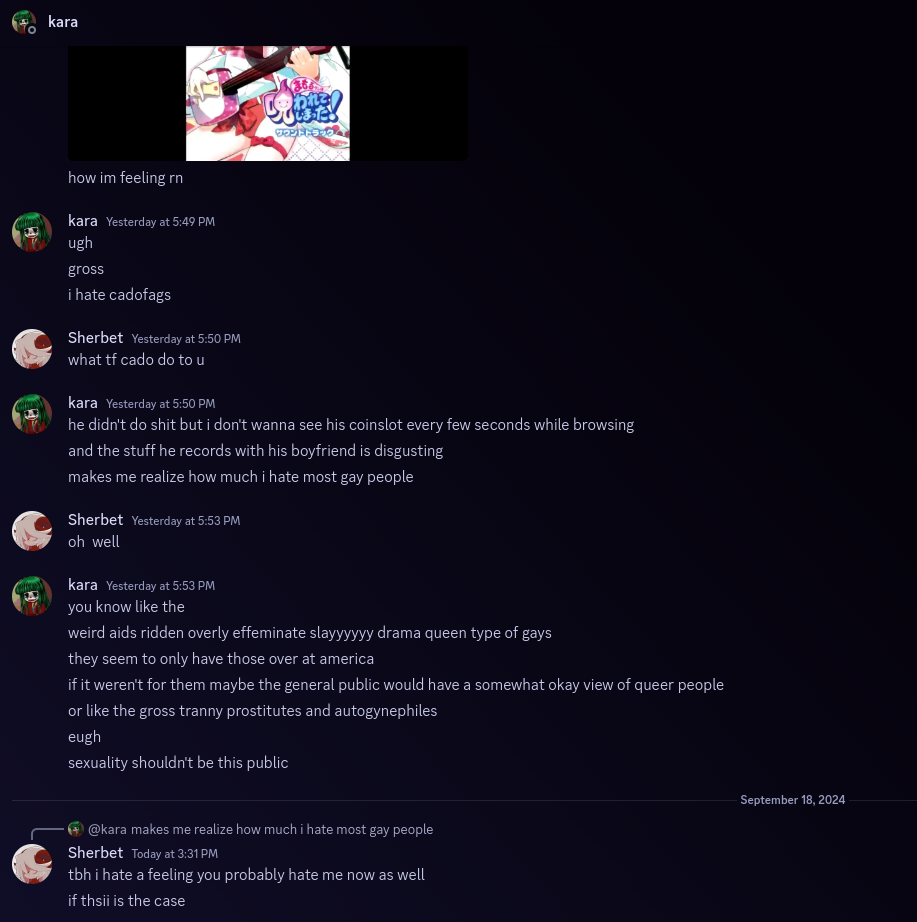Jump to the replied message via the reply preview
Viewport: 917px width, 922px height.
tap(282, 829)
